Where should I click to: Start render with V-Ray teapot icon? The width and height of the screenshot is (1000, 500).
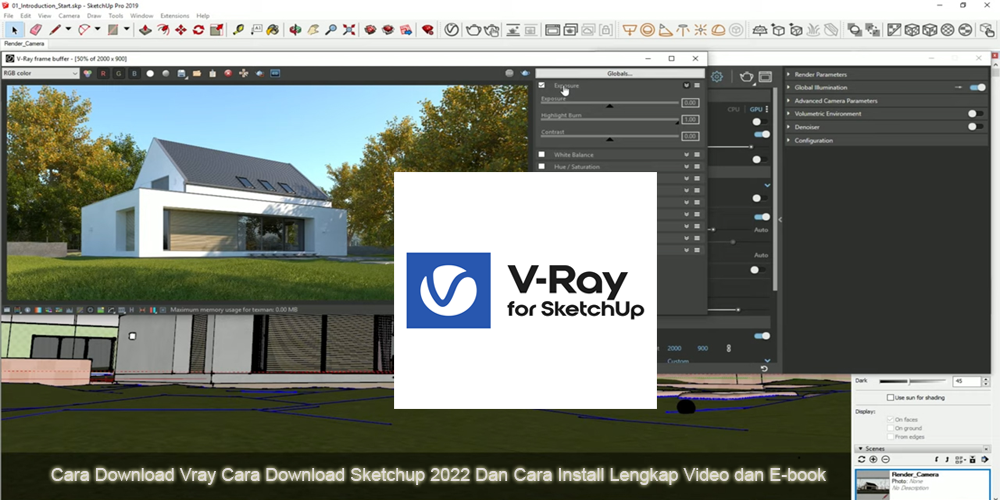(x=473, y=29)
